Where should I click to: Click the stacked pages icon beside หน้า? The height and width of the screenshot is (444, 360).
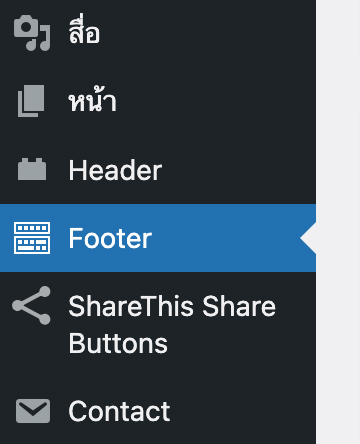click(31, 101)
